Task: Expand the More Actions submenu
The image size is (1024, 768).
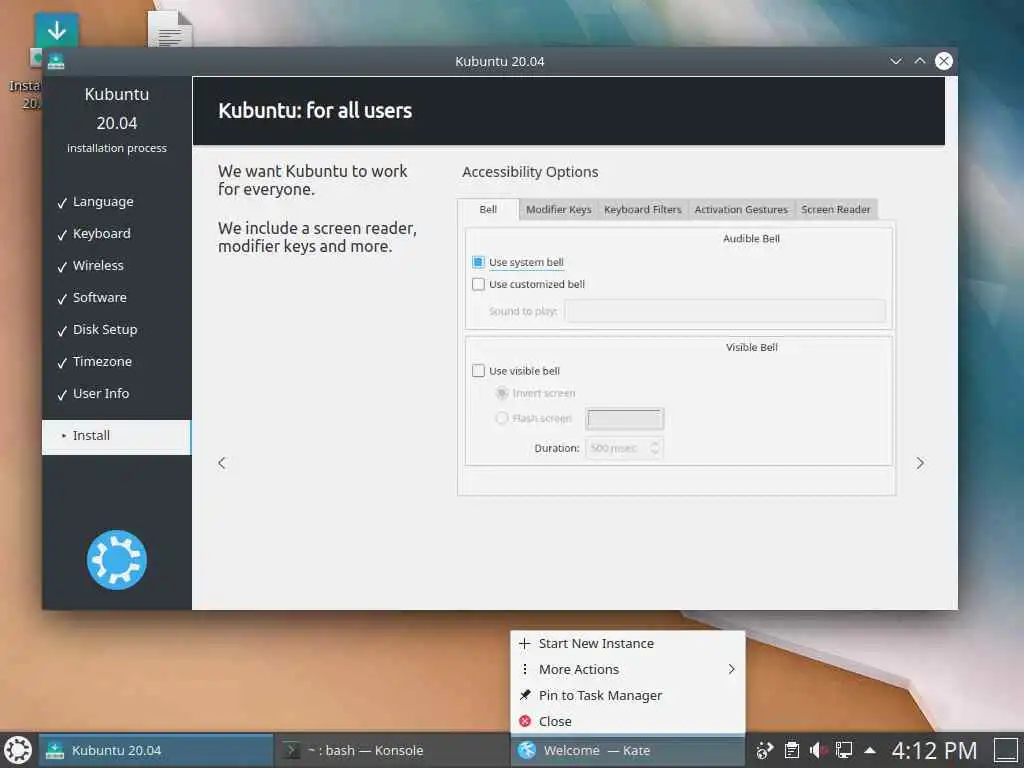Action: click(x=628, y=669)
